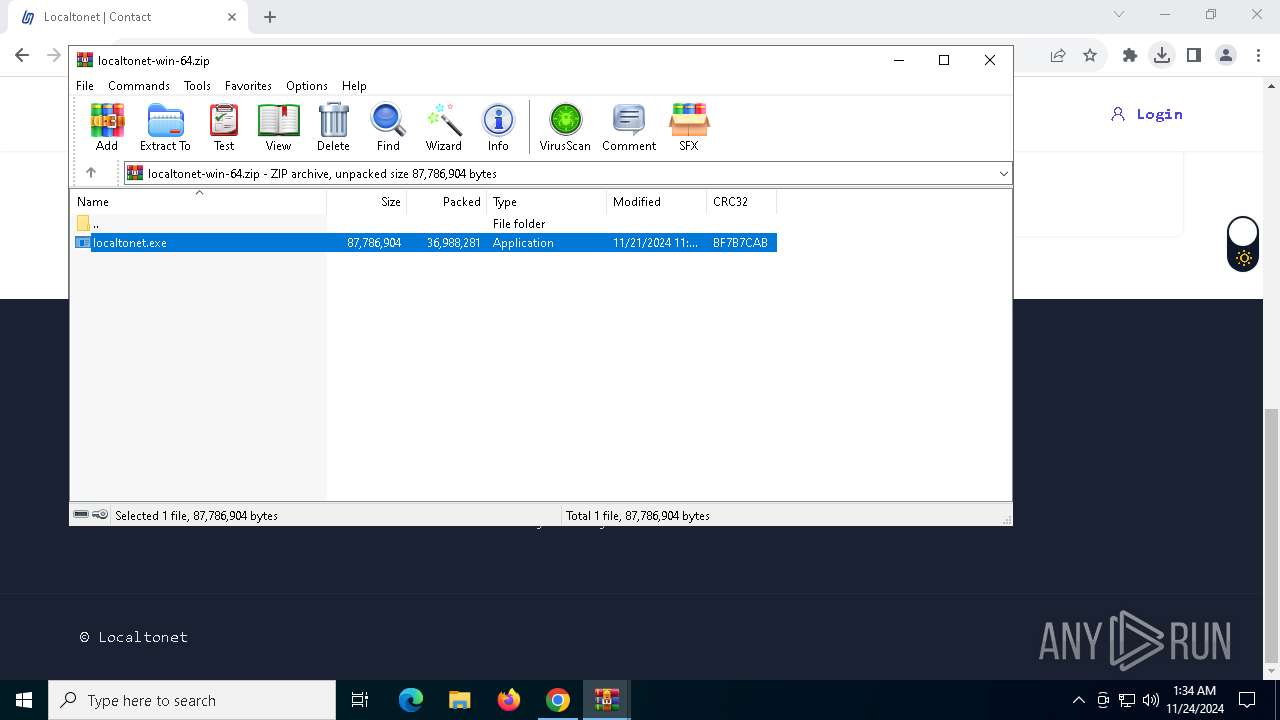Sort by Packed column header

[447, 202]
